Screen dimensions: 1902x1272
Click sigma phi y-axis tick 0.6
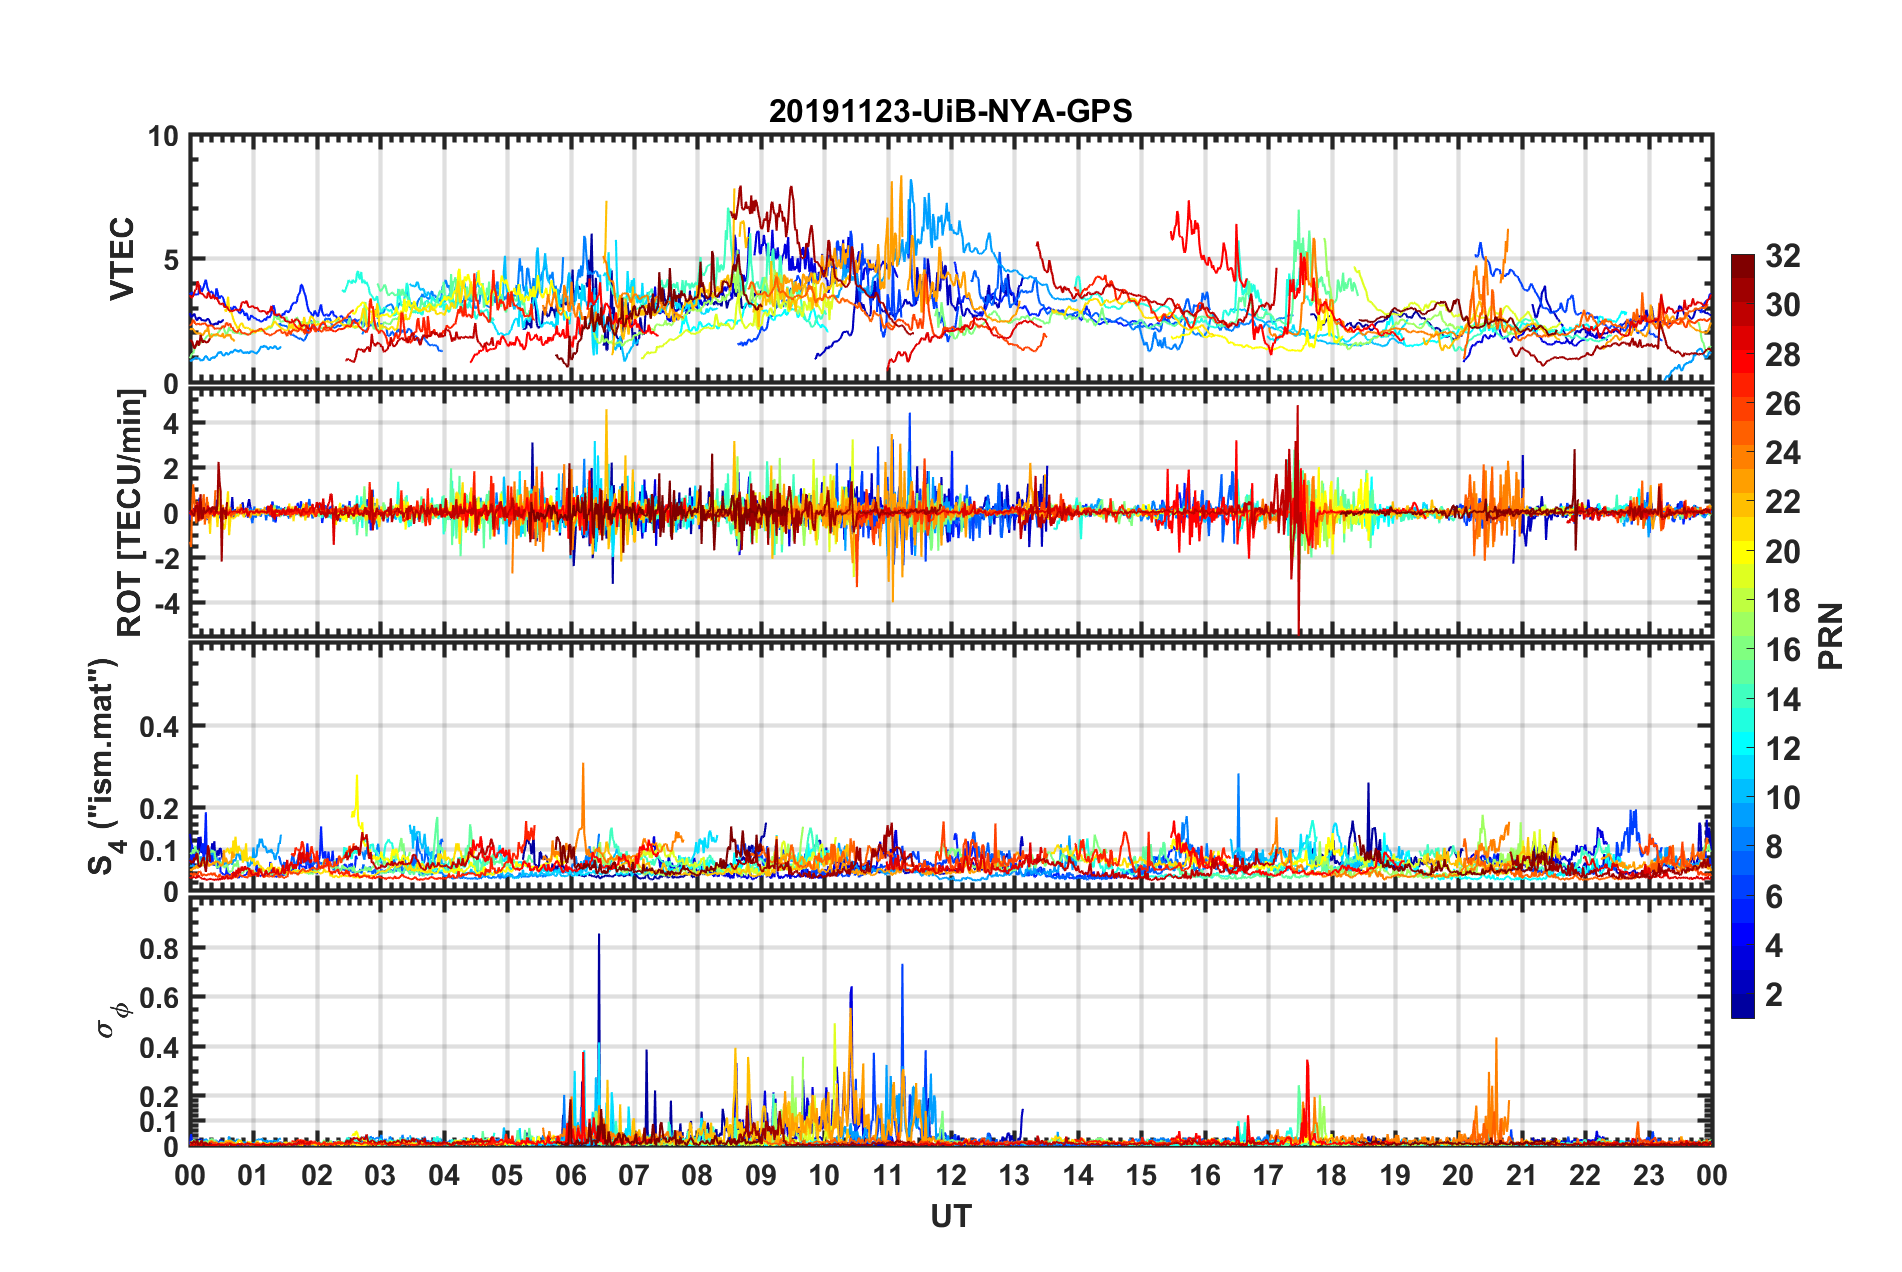coord(160,998)
